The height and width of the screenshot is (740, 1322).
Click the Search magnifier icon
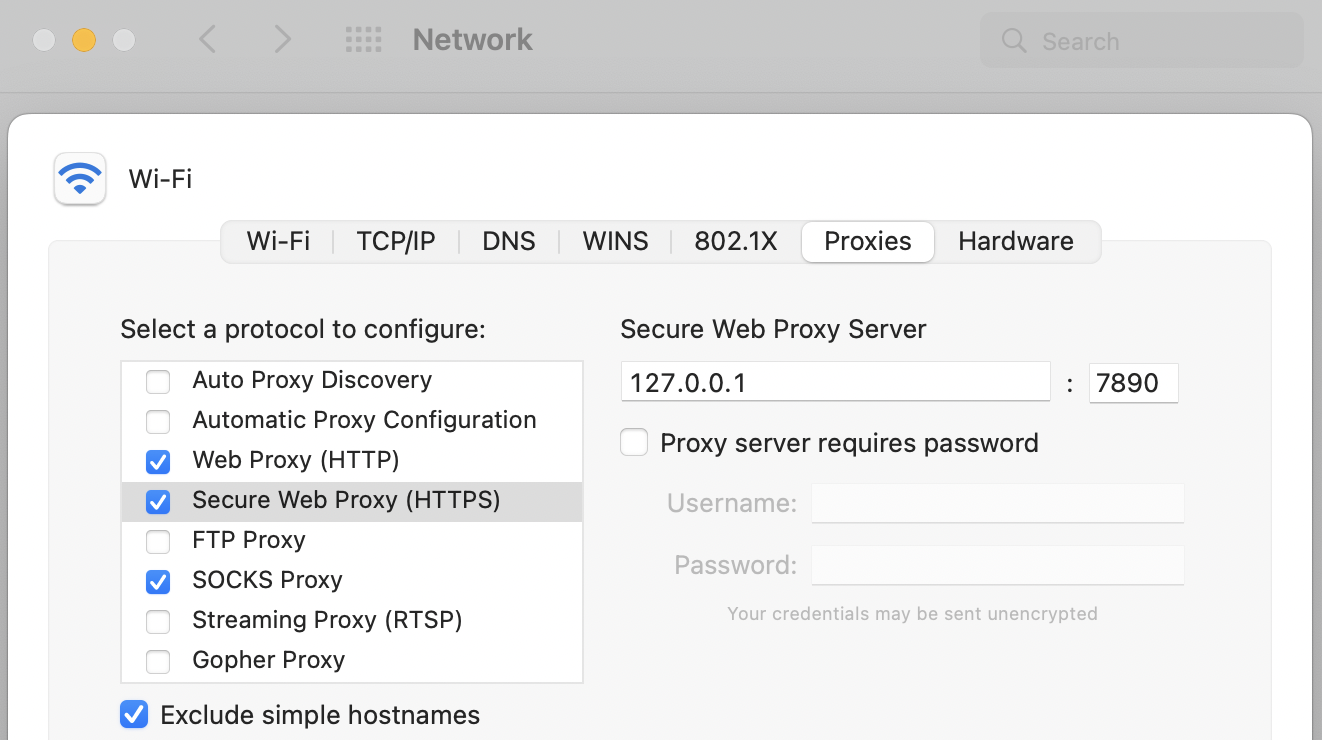click(x=1013, y=41)
